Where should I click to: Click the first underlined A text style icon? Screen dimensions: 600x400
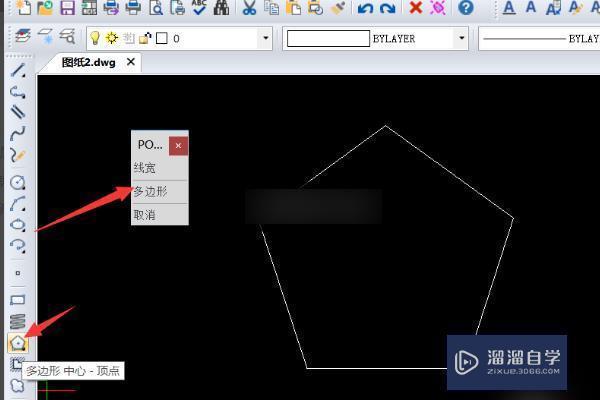[x=509, y=7]
